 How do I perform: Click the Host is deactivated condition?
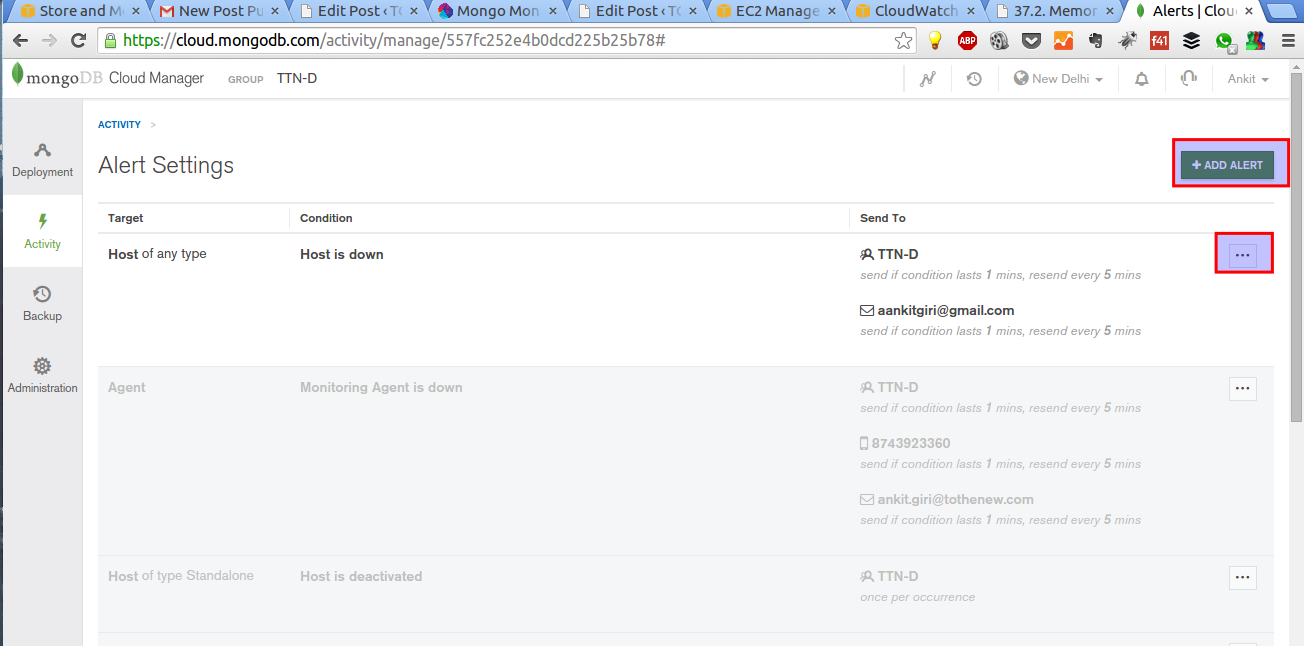click(x=361, y=576)
